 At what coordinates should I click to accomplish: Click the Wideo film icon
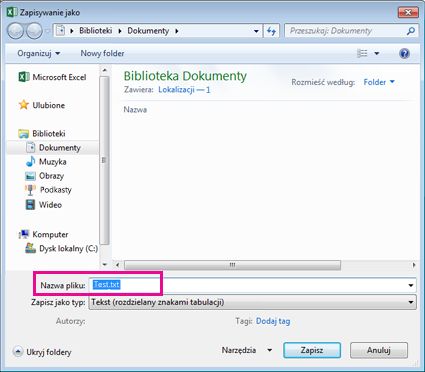(x=30, y=204)
